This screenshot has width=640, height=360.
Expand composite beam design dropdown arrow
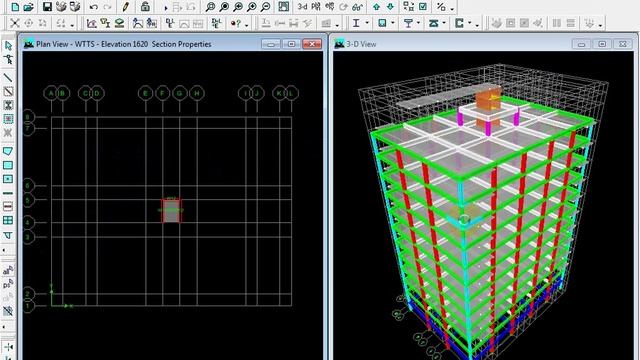click(x=418, y=23)
